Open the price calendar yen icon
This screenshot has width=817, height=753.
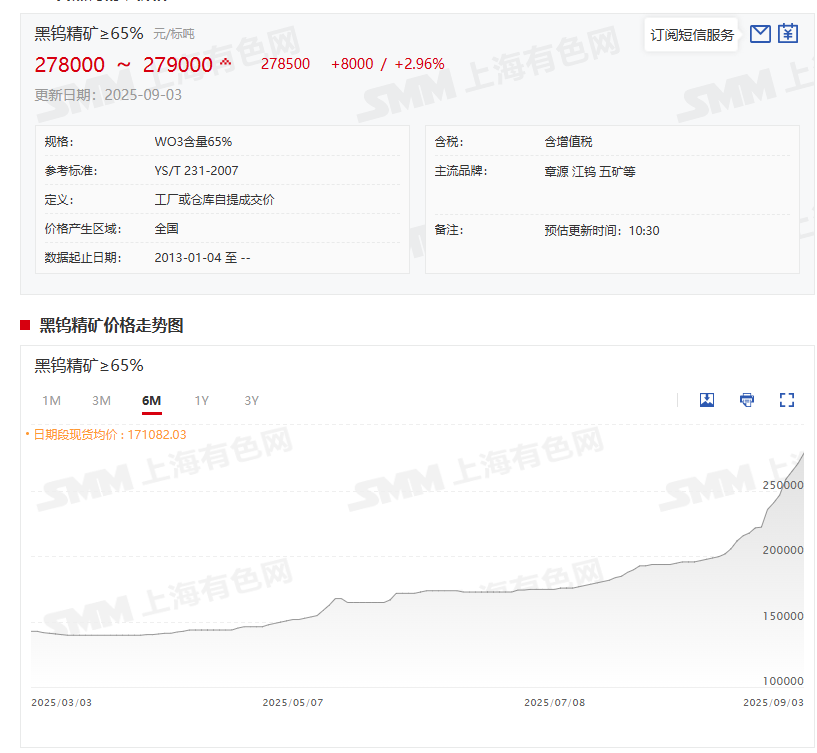[788, 34]
